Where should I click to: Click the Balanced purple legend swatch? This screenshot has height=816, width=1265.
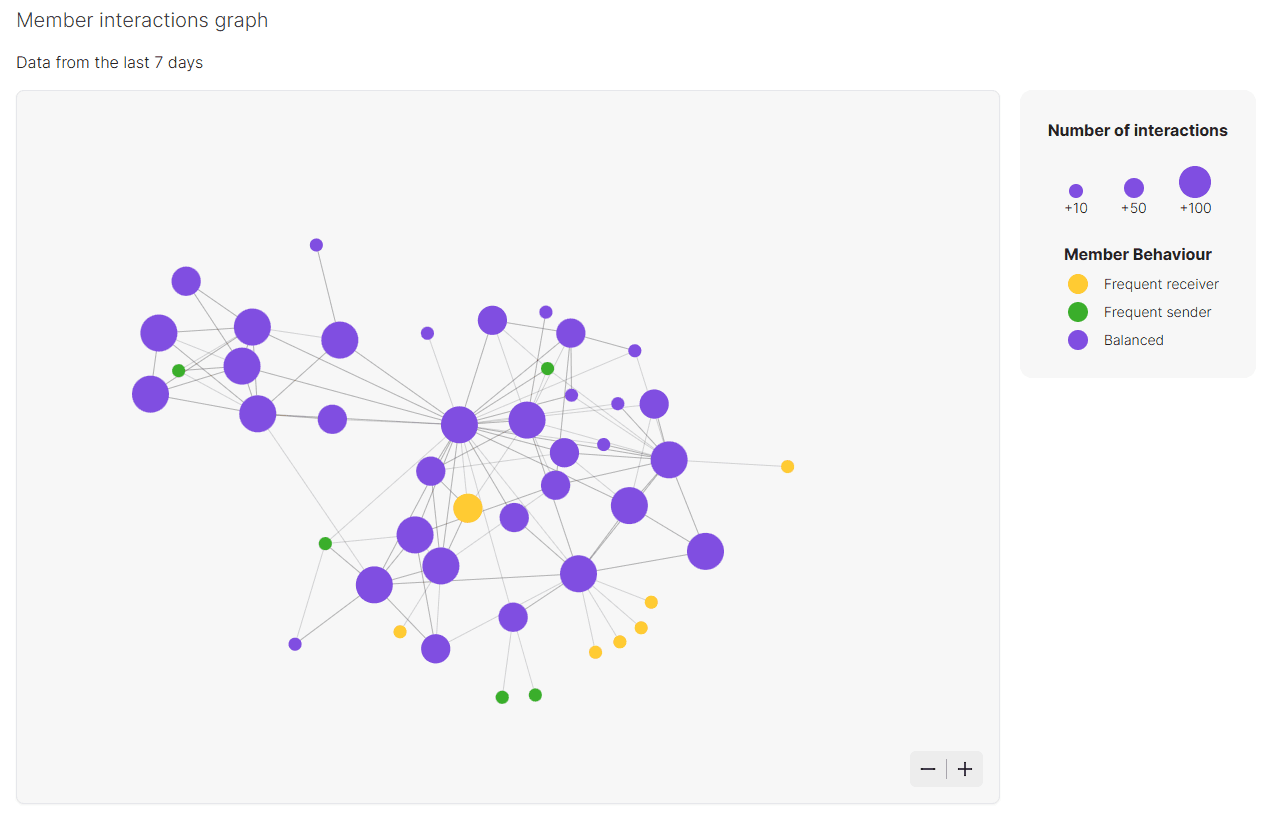[1078, 340]
